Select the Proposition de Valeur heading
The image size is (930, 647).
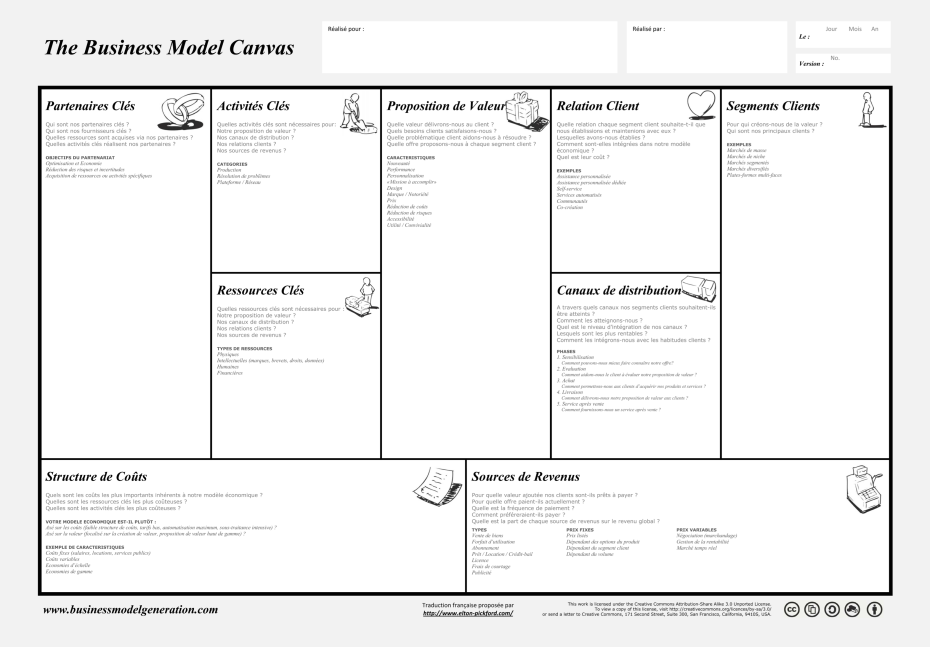click(446, 106)
